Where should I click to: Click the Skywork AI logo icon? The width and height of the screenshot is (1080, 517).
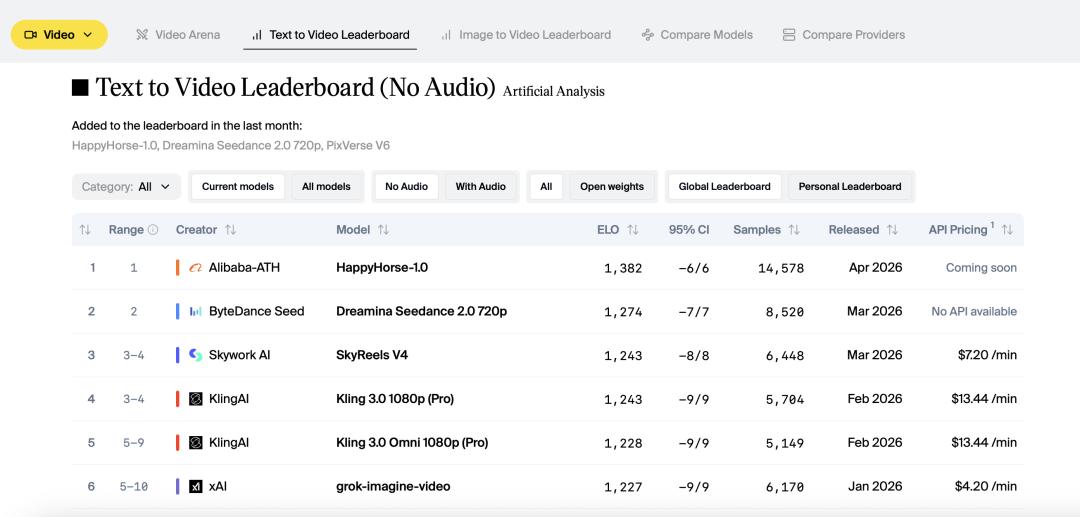click(x=196, y=355)
